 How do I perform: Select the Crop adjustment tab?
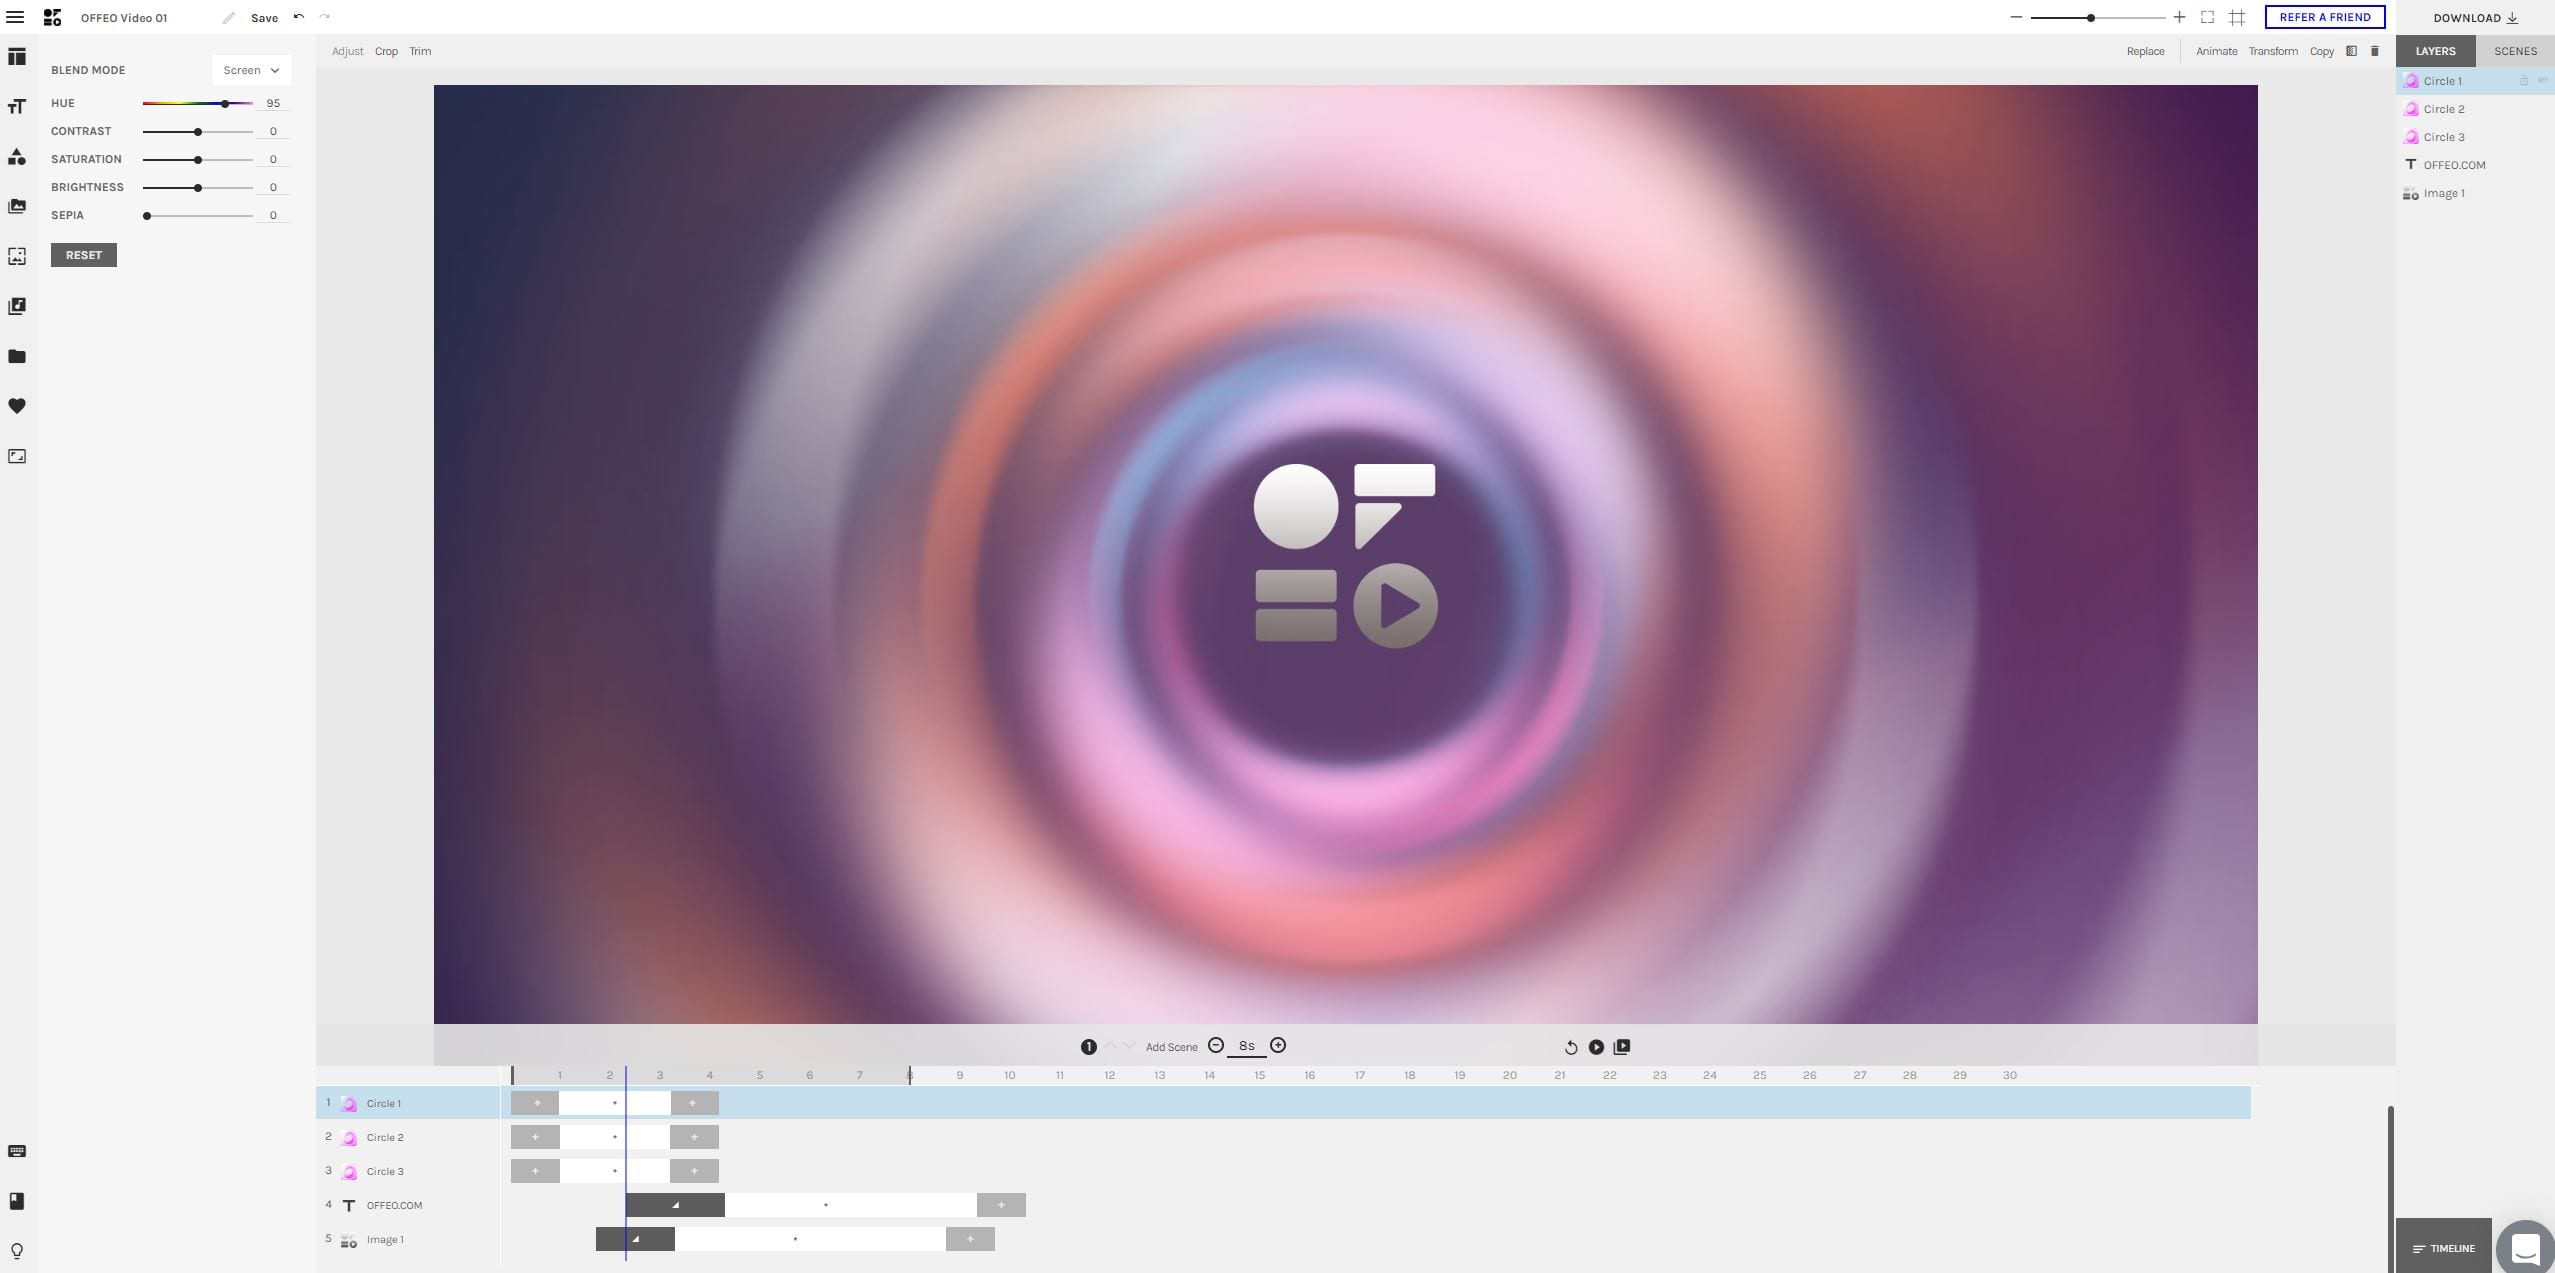click(x=386, y=51)
